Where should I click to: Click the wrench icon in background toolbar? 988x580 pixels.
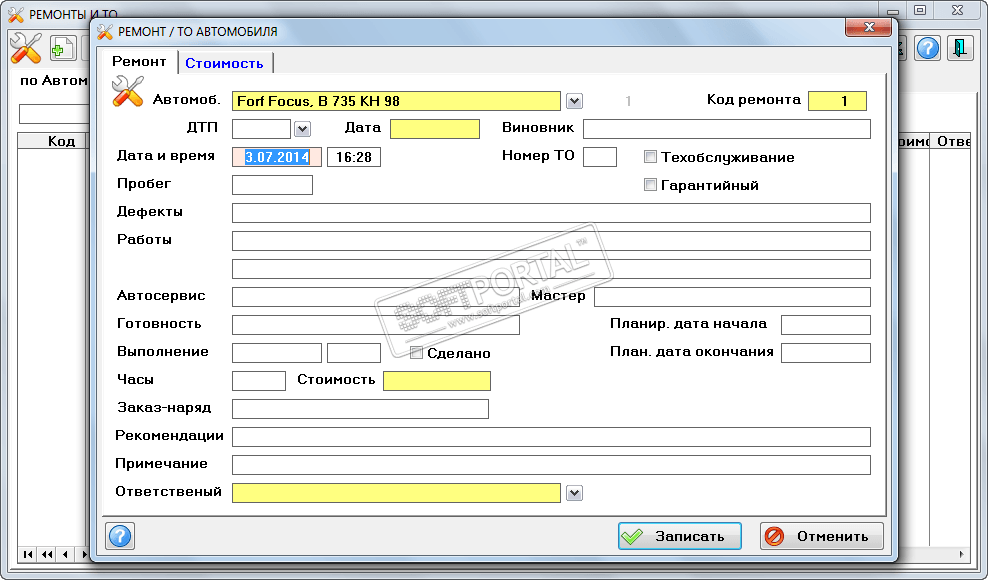[x=25, y=48]
